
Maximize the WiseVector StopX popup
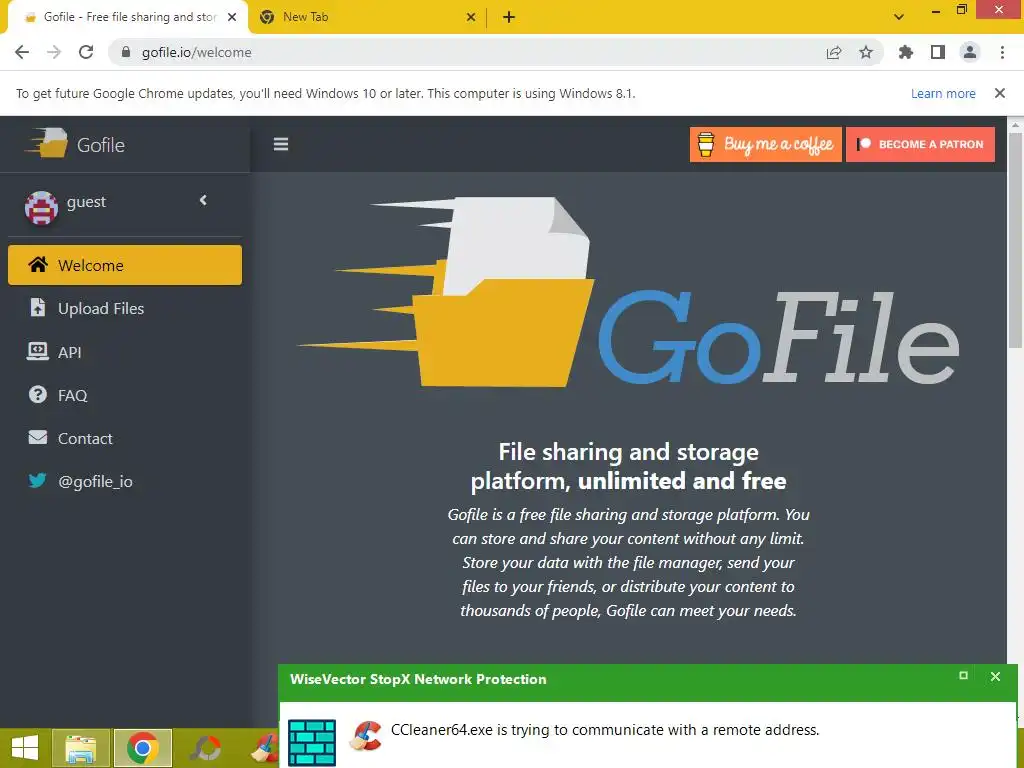click(963, 675)
